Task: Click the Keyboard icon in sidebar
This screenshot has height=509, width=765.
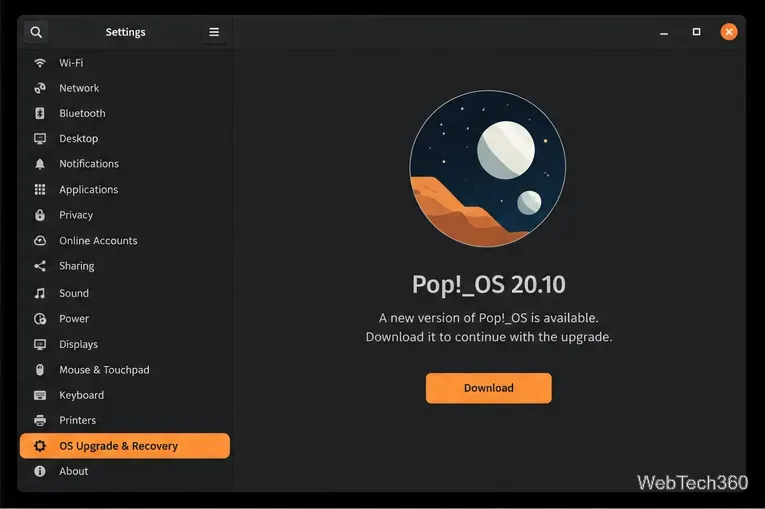Action: coord(40,395)
